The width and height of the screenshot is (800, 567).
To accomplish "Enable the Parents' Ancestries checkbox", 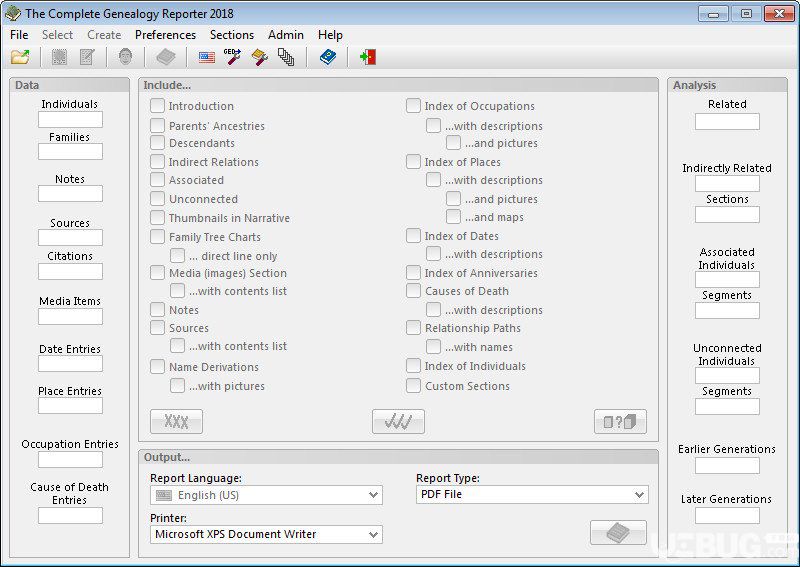I will pos(157,126).
